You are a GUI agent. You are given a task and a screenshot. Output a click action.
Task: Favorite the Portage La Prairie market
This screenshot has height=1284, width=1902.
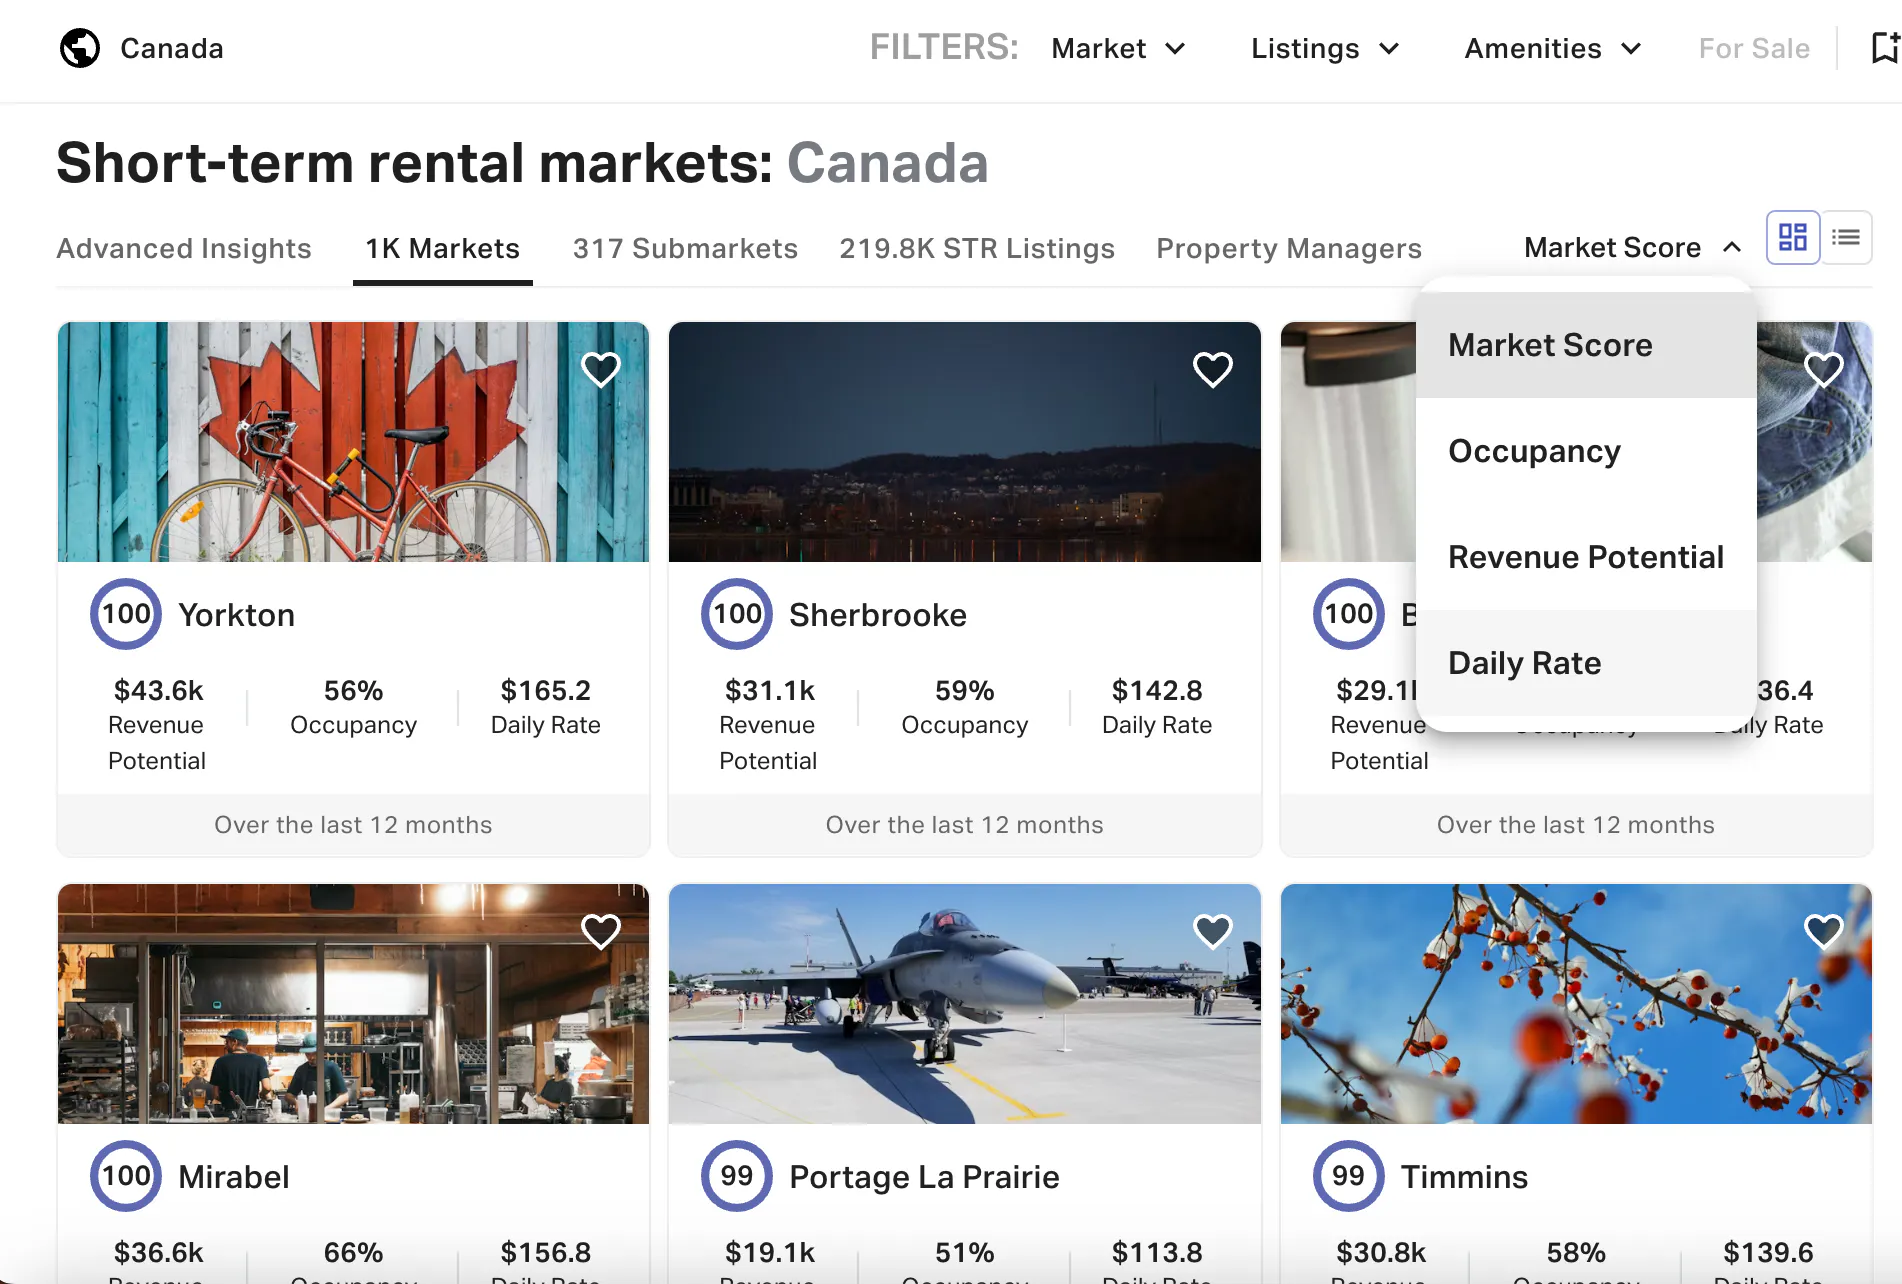tap(1213, 932)
